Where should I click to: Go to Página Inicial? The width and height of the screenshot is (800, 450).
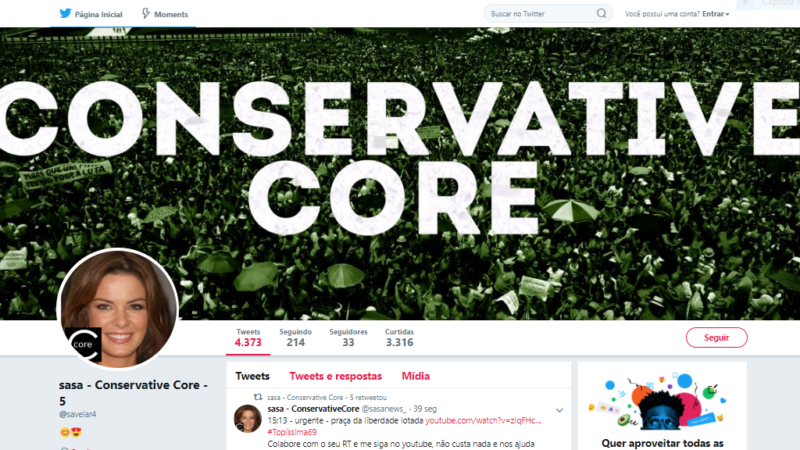click(x=98, y=14)
